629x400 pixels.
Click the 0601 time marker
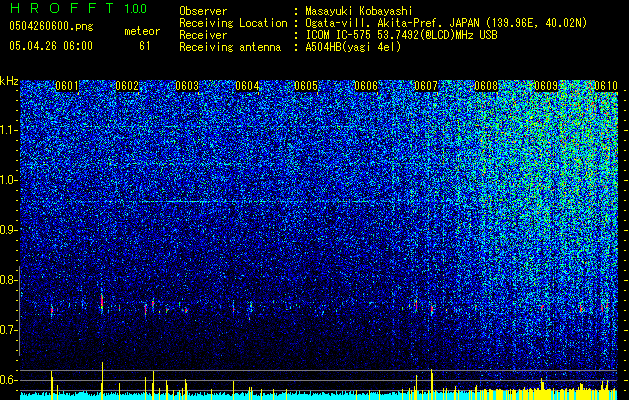coord(67,86)
